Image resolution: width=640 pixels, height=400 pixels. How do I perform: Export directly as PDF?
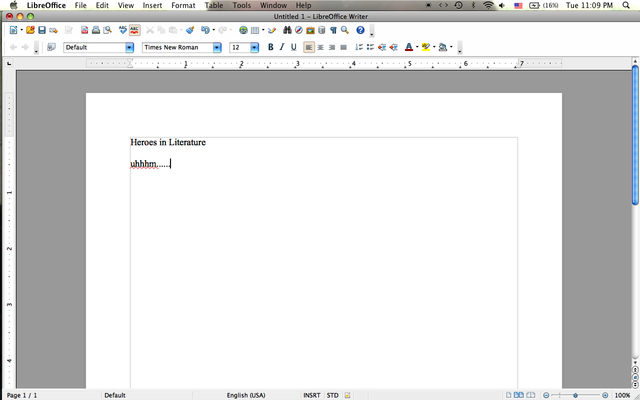84,30
